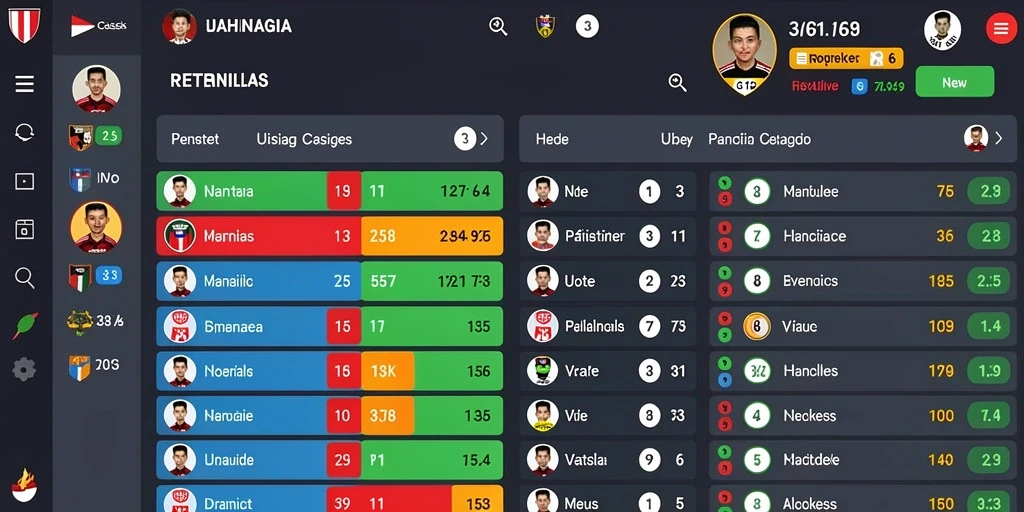The width and height of the screenshot is (1024, 512).
Task: Click the search icon next to UAHINAGIA header
Action: click(x=498, y=26)
